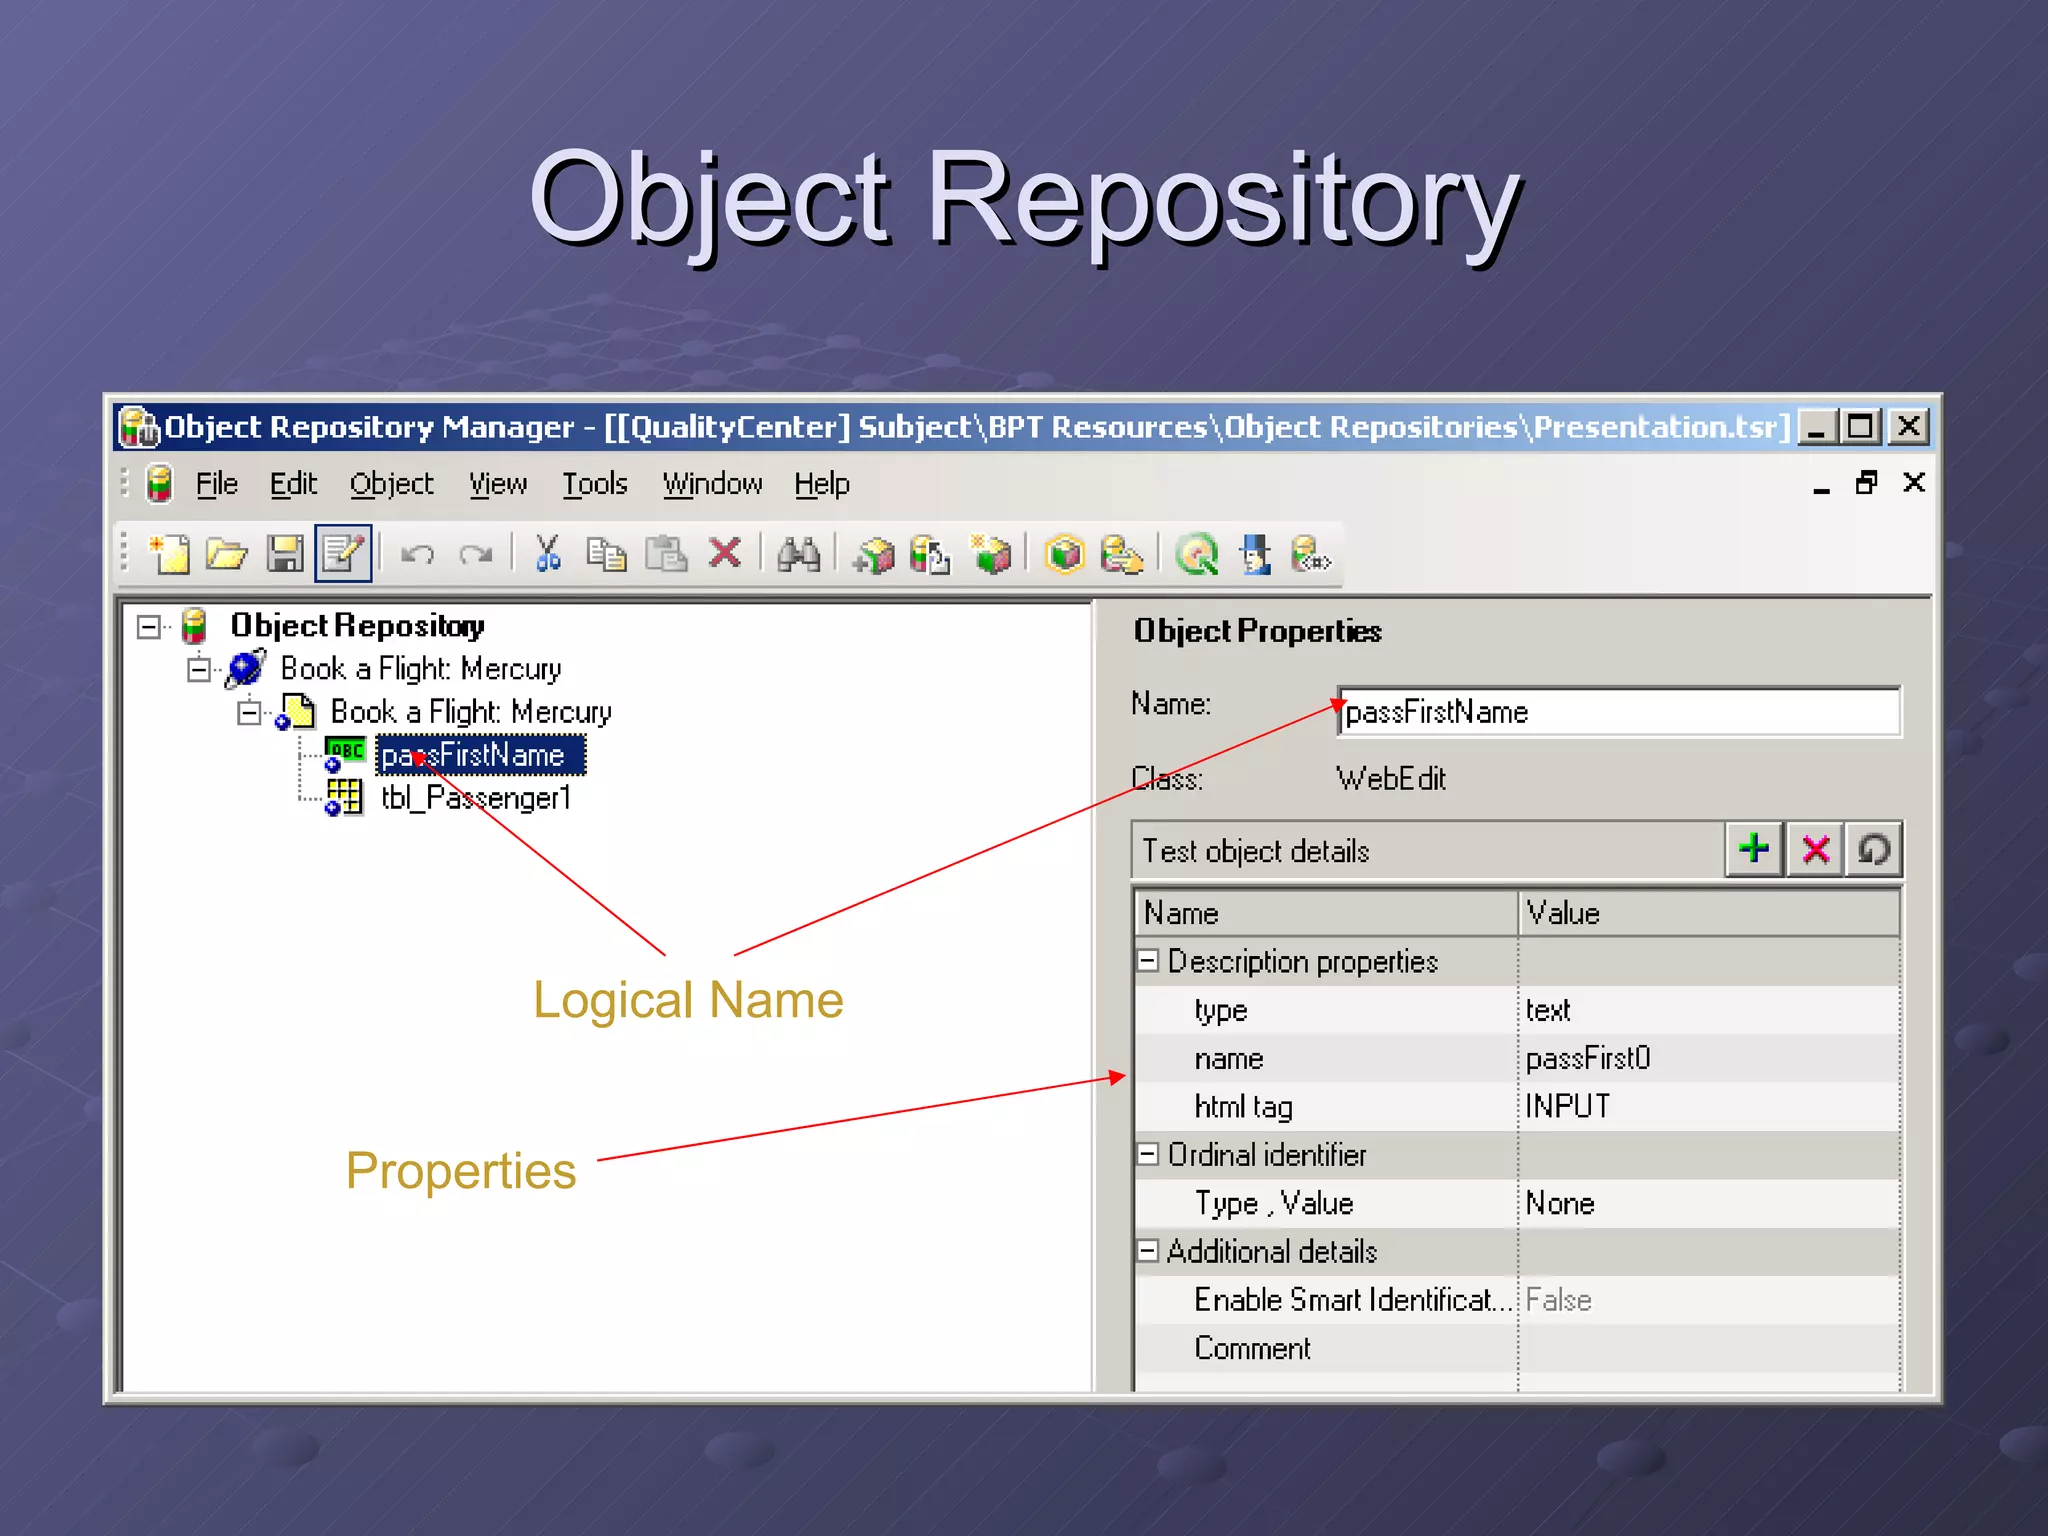Open the View menu
The width and height of the screenshot is (2048, 1536).
[498, 484]
